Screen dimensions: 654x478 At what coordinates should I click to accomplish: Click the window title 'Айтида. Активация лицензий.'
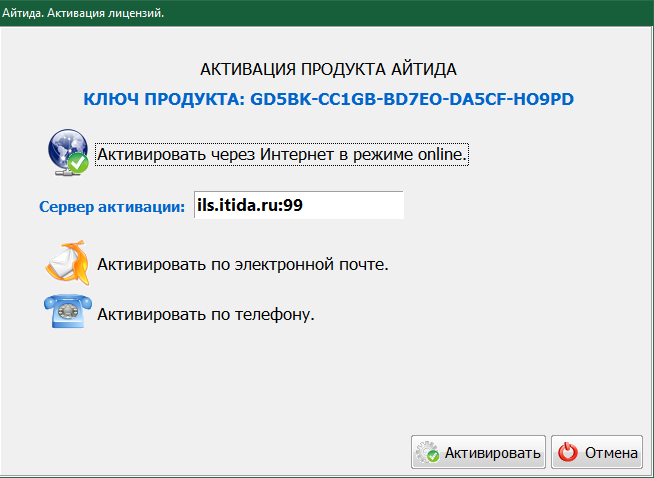click(x=83, y=13)
